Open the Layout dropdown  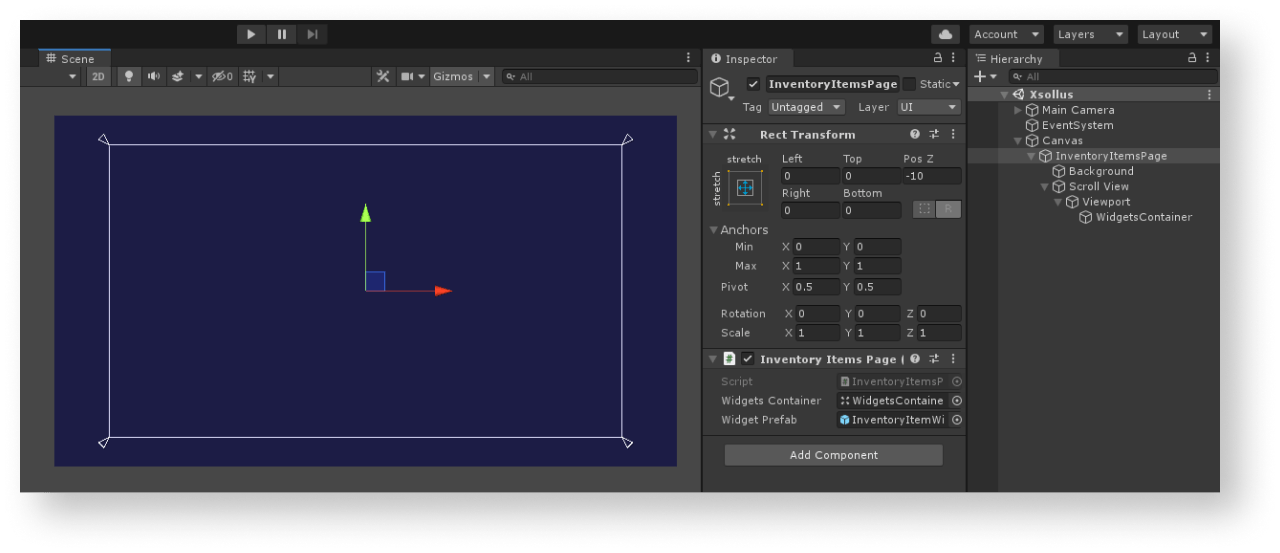coord(1174,34)
